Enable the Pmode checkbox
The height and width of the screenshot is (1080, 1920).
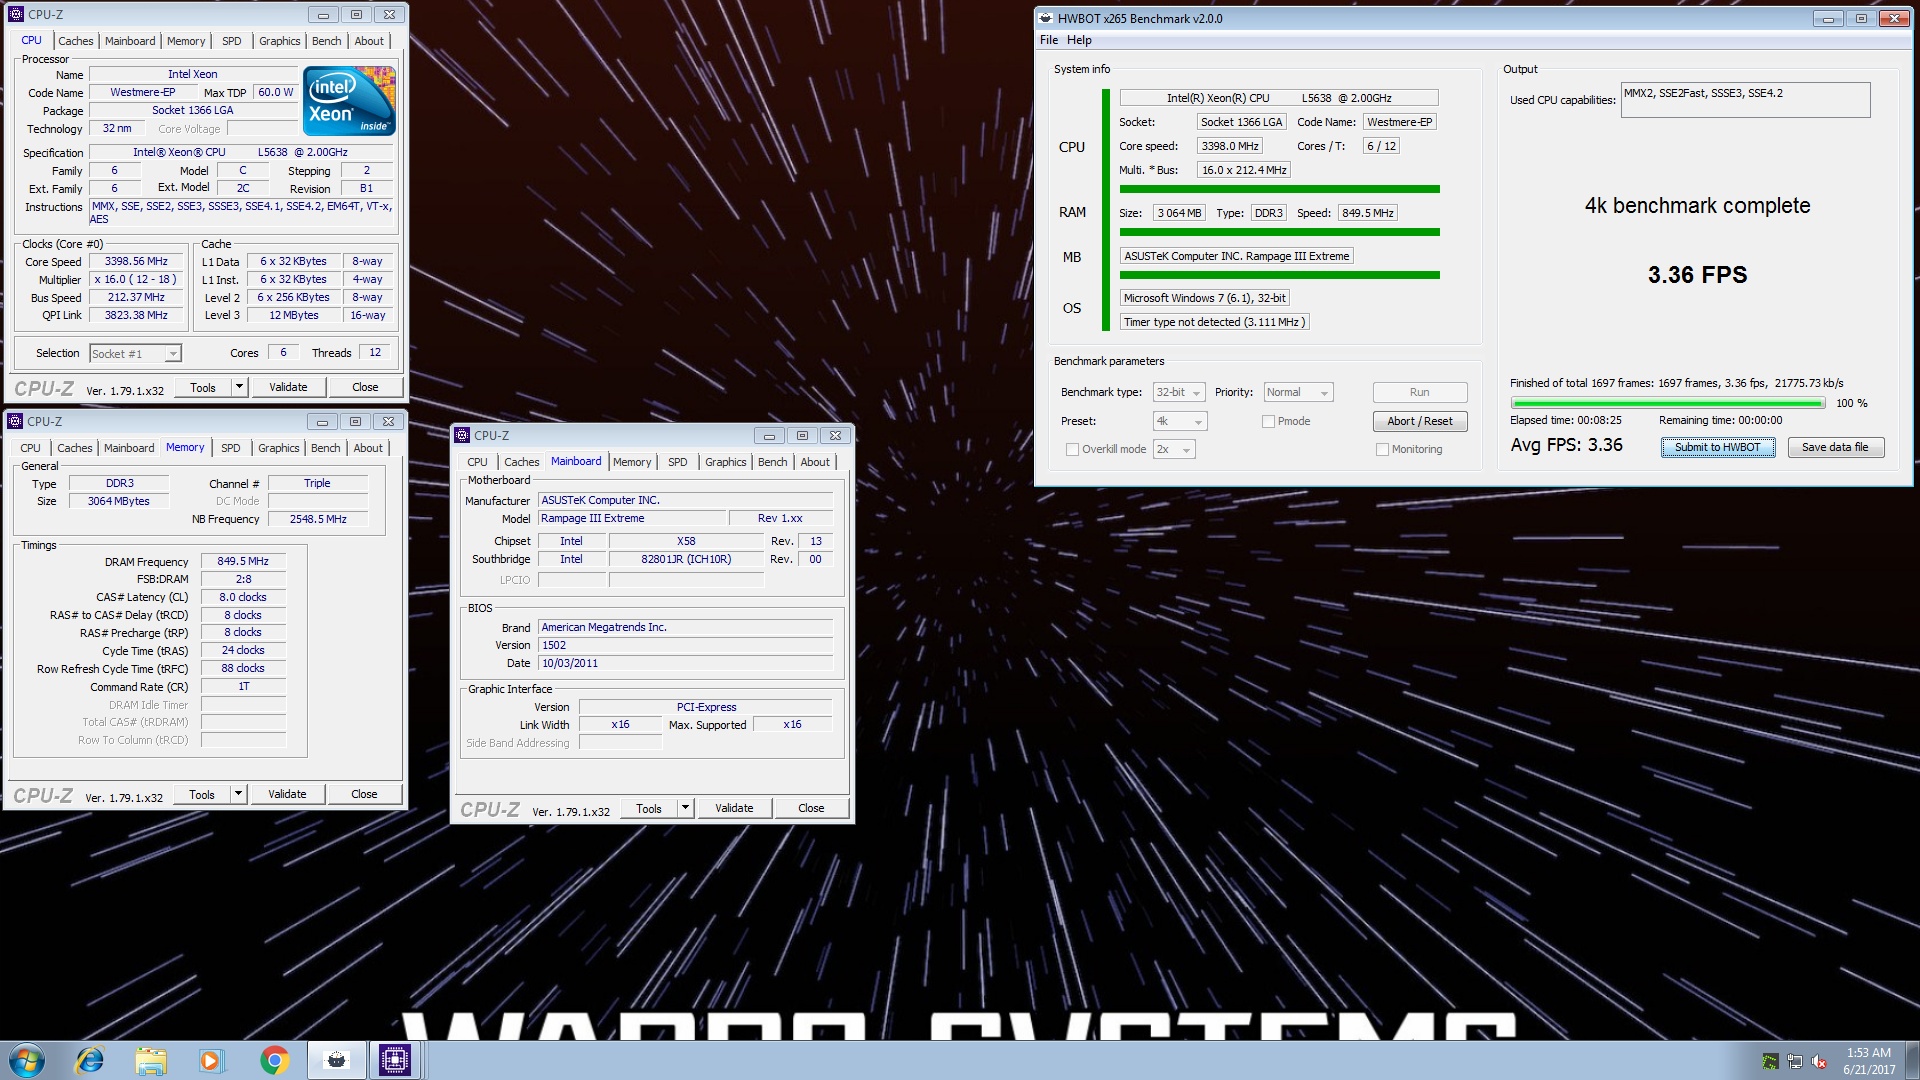1268,421
